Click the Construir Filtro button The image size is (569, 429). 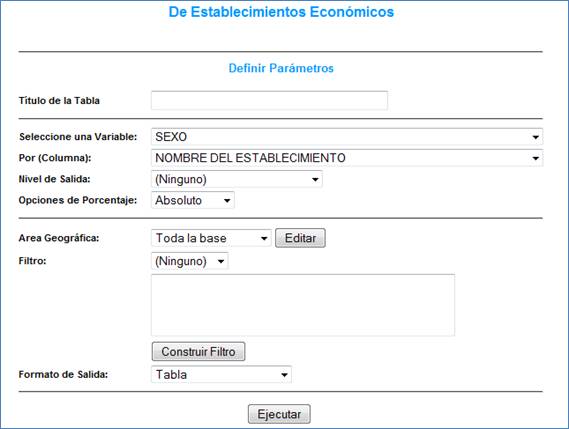tap(198, 351)
